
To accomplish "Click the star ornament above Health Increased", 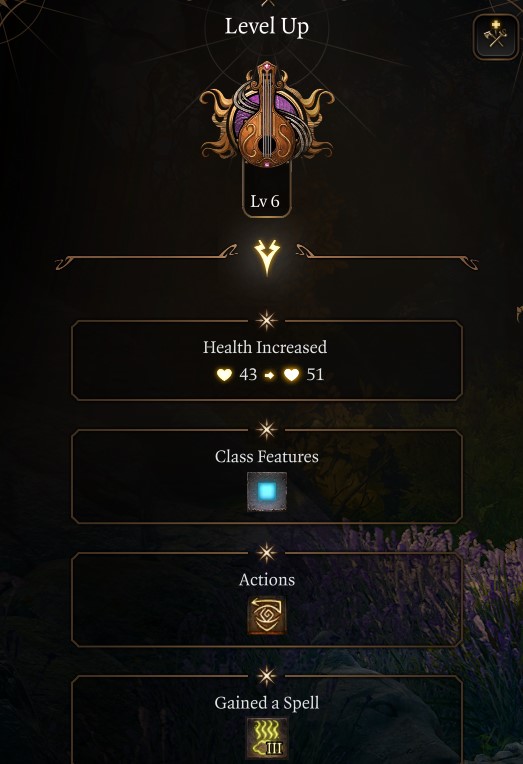I will pos(267,321).
